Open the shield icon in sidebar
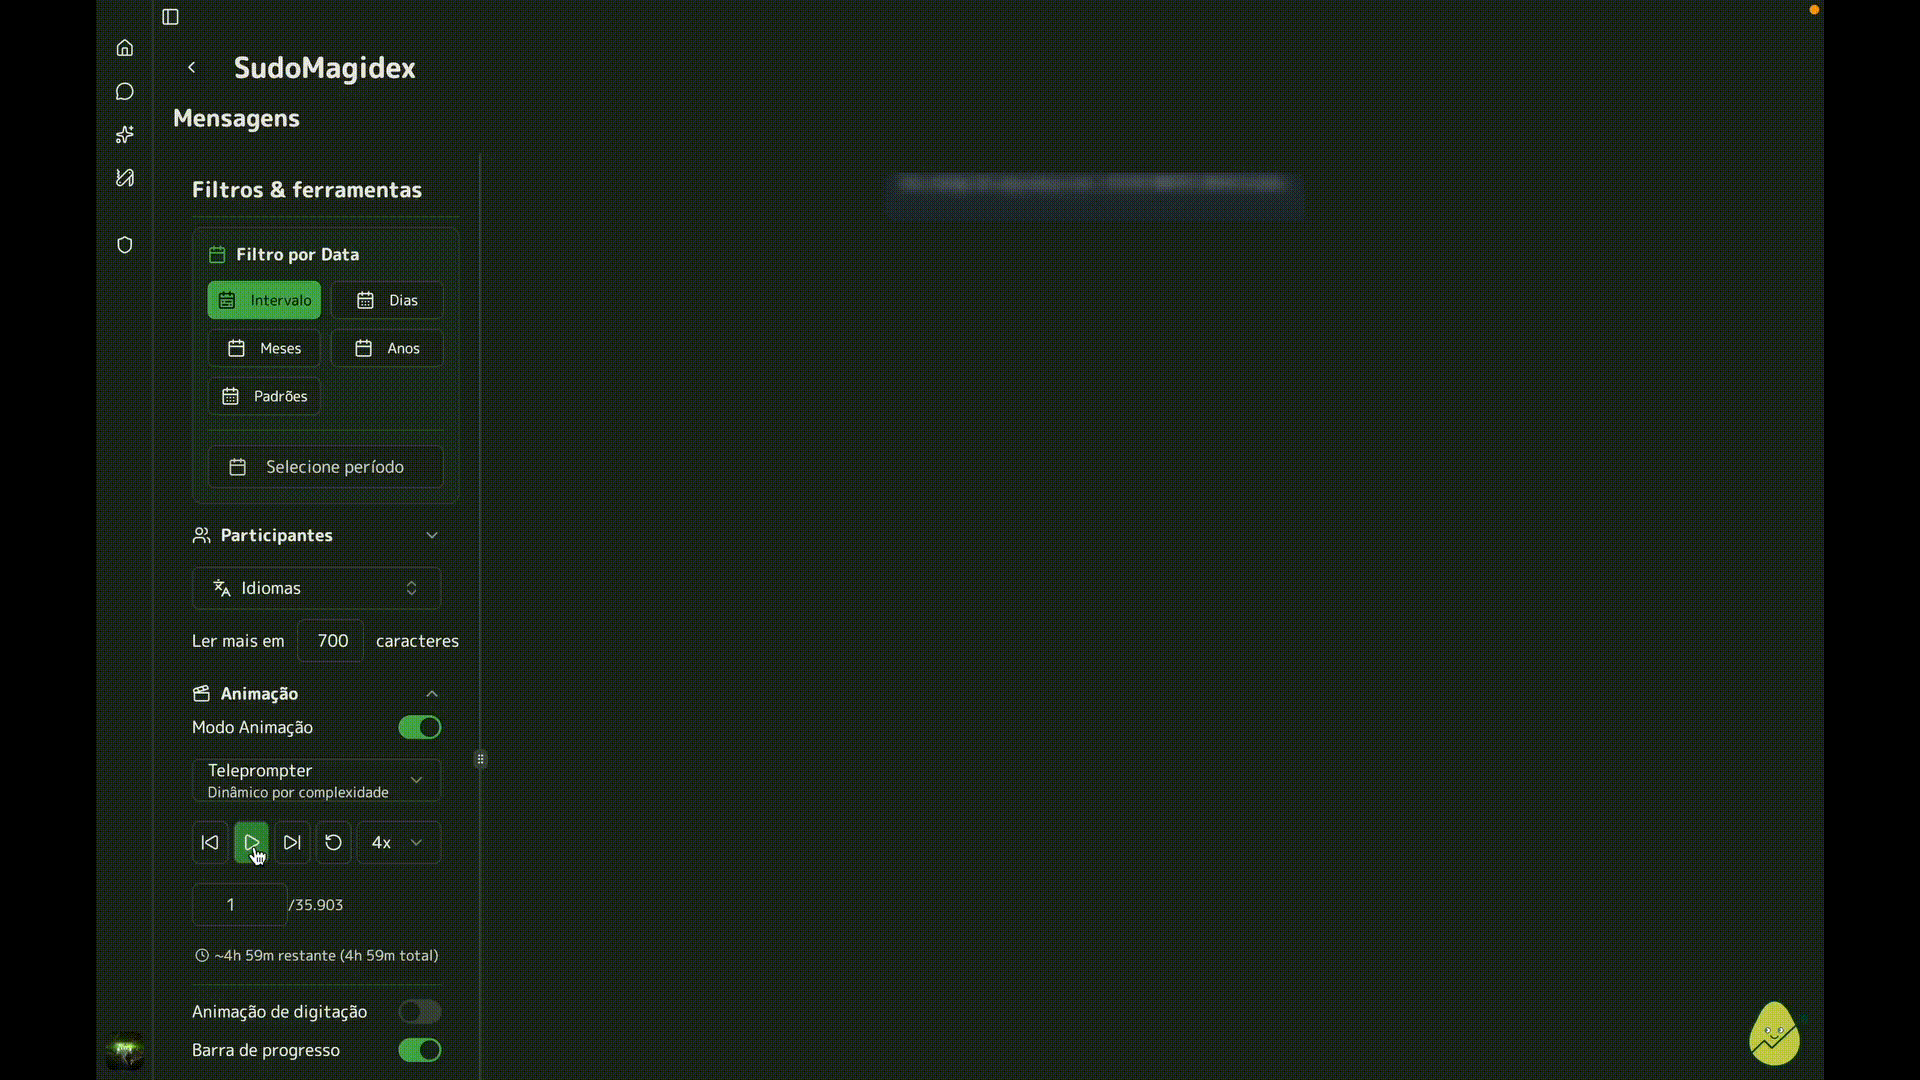 (x=125, y=245)
